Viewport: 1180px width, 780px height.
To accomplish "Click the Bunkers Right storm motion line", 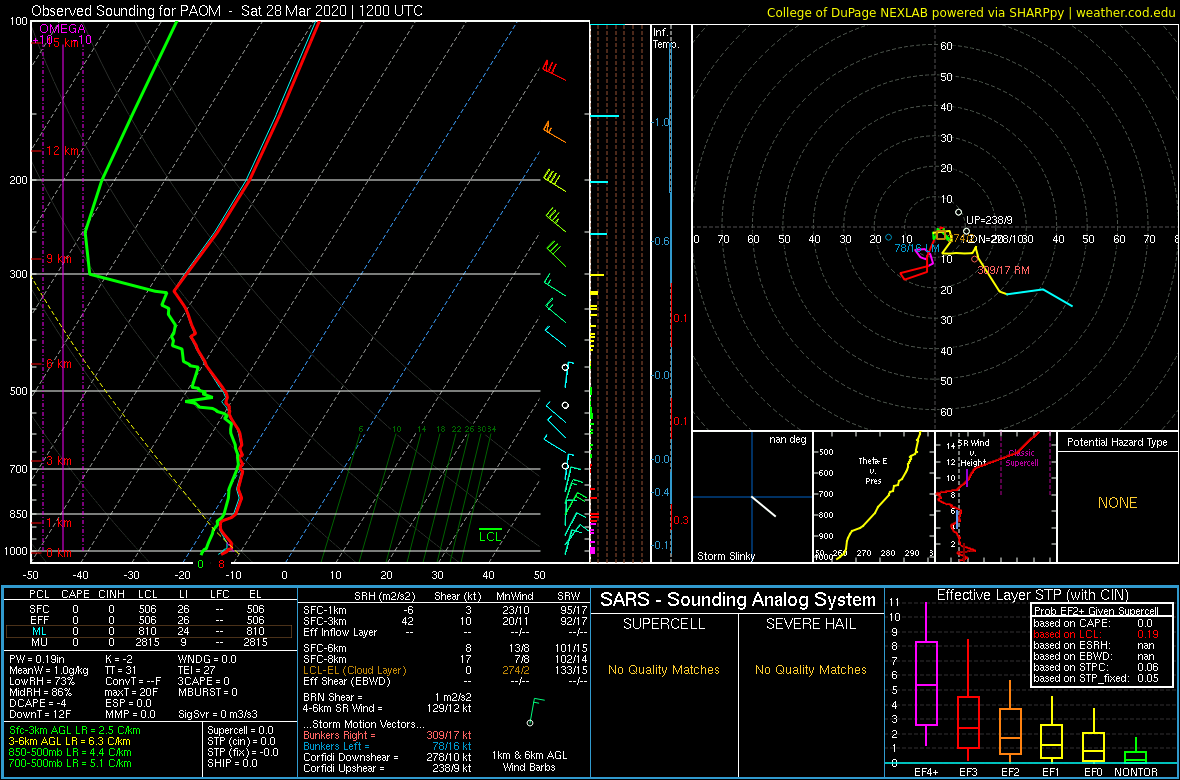I will (x=387, y=735).
